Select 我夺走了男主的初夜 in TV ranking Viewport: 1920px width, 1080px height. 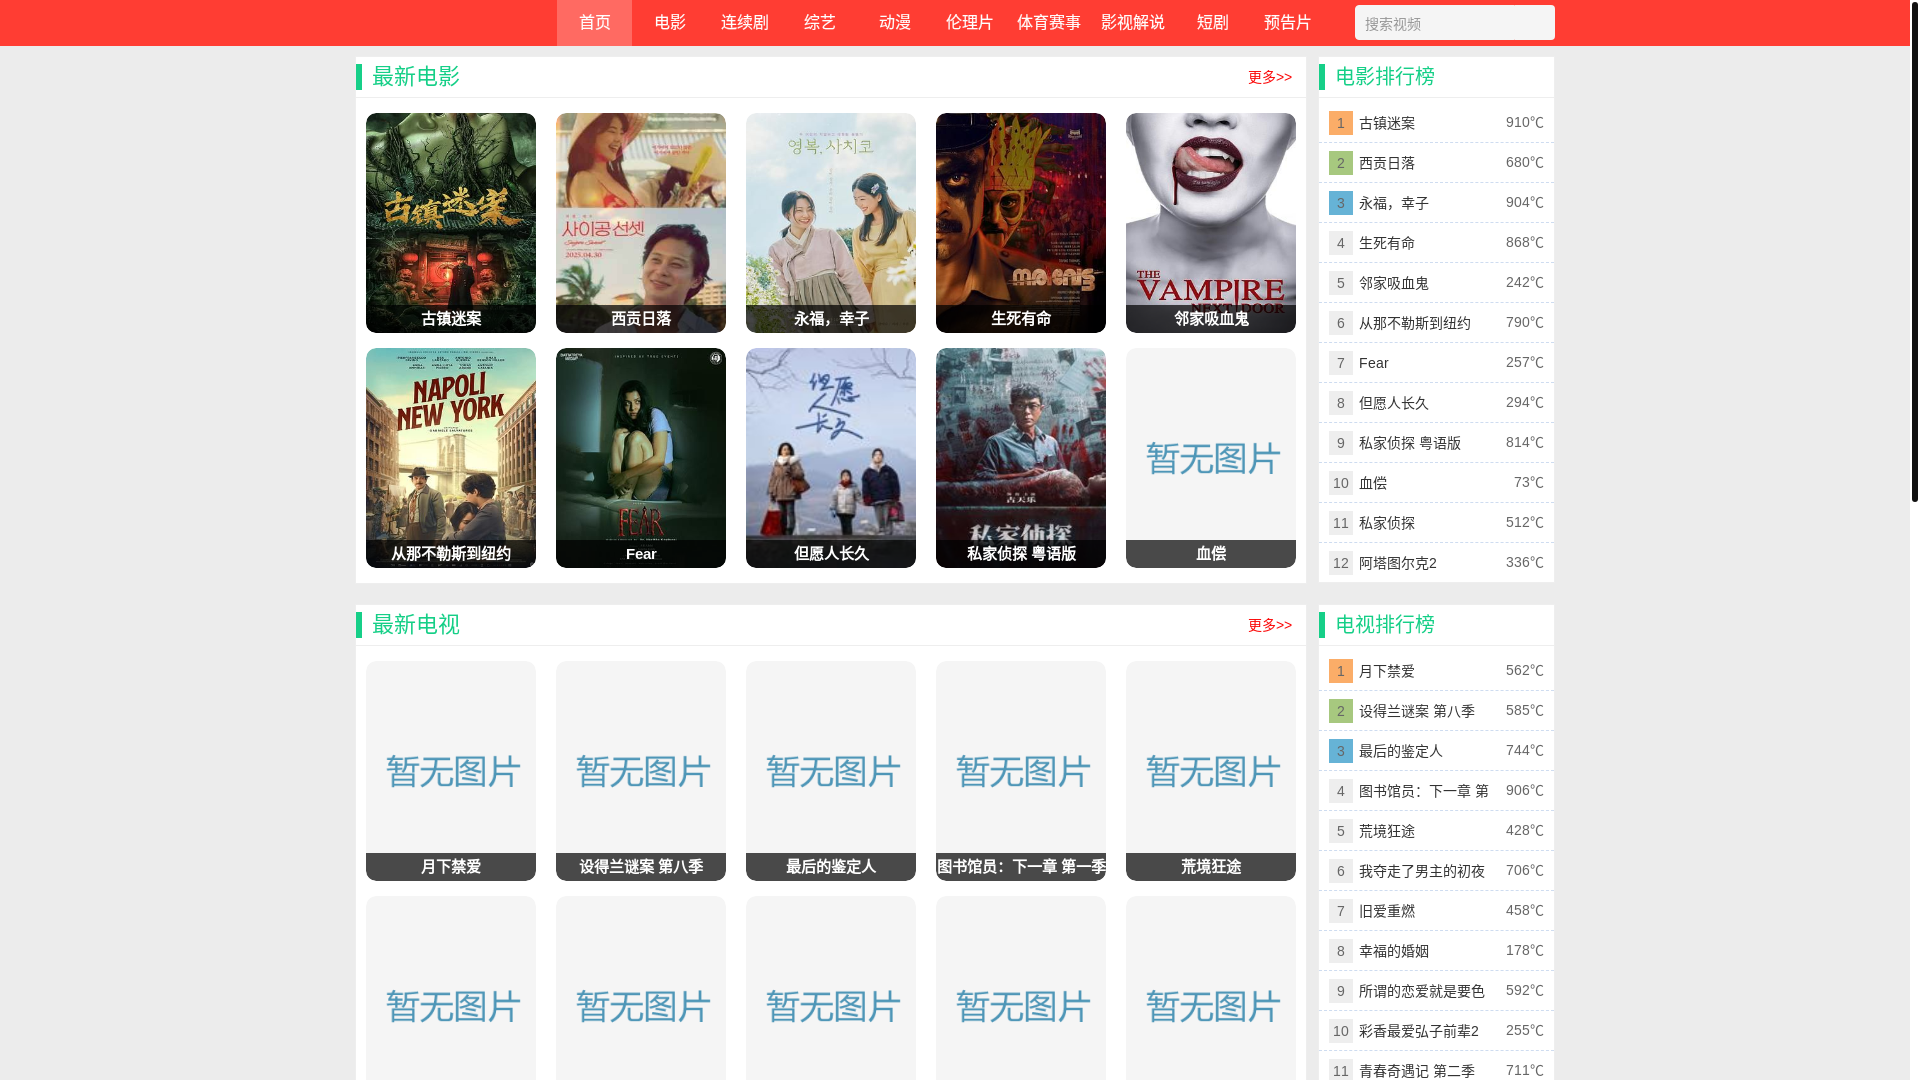click(1421, 871)
